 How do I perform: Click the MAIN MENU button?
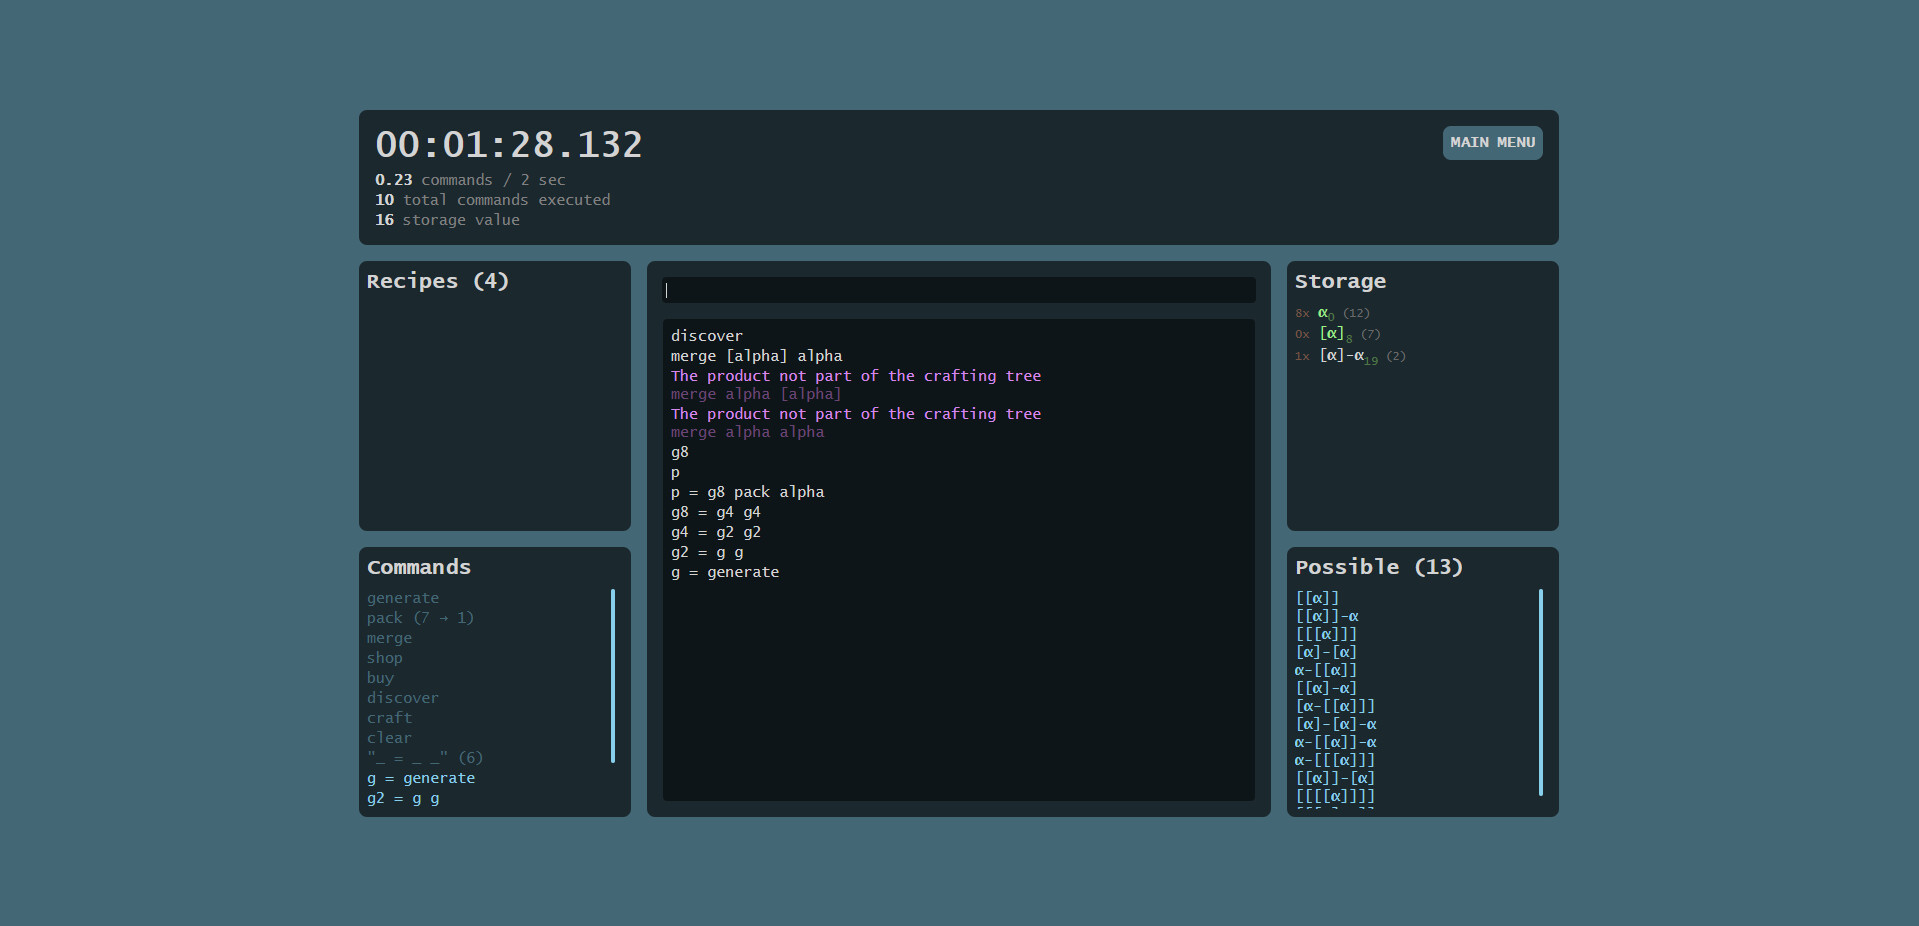[1491, 143]
